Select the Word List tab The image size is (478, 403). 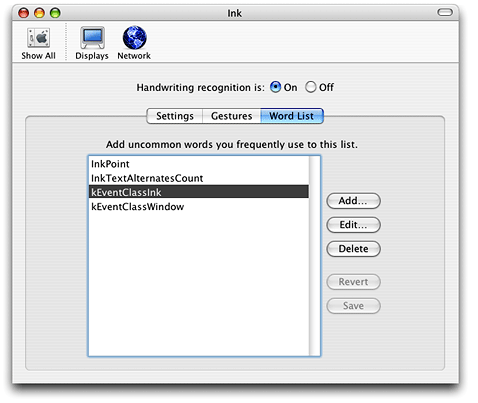point(292,116)
